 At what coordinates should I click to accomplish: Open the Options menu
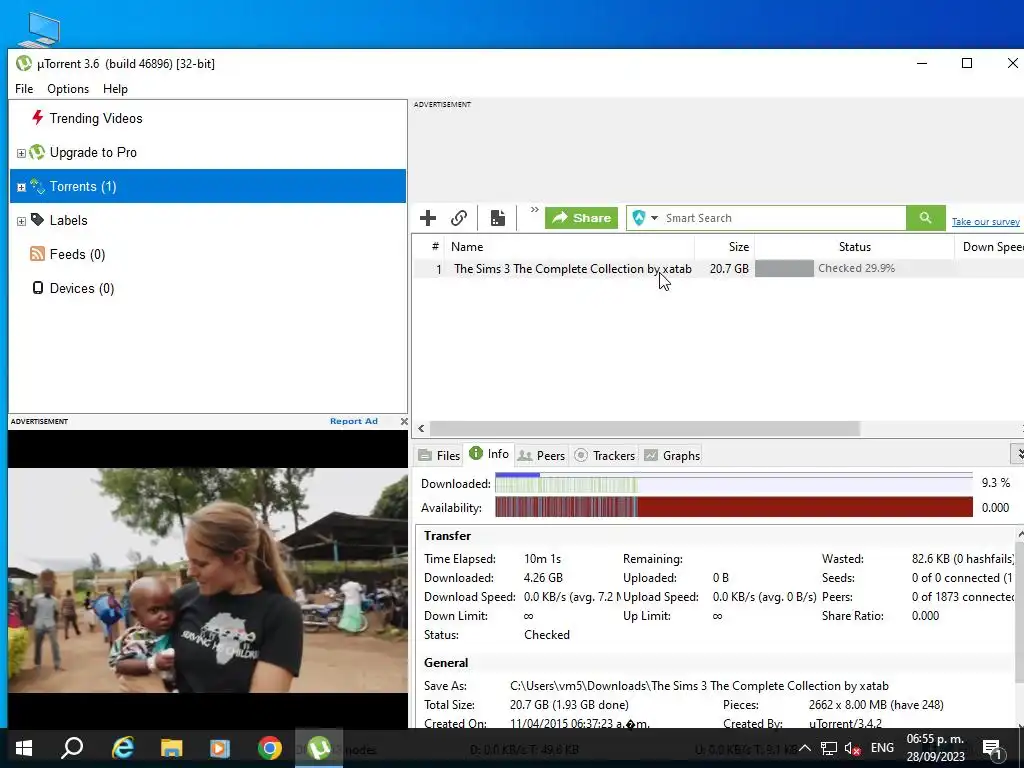coord(68,89)
